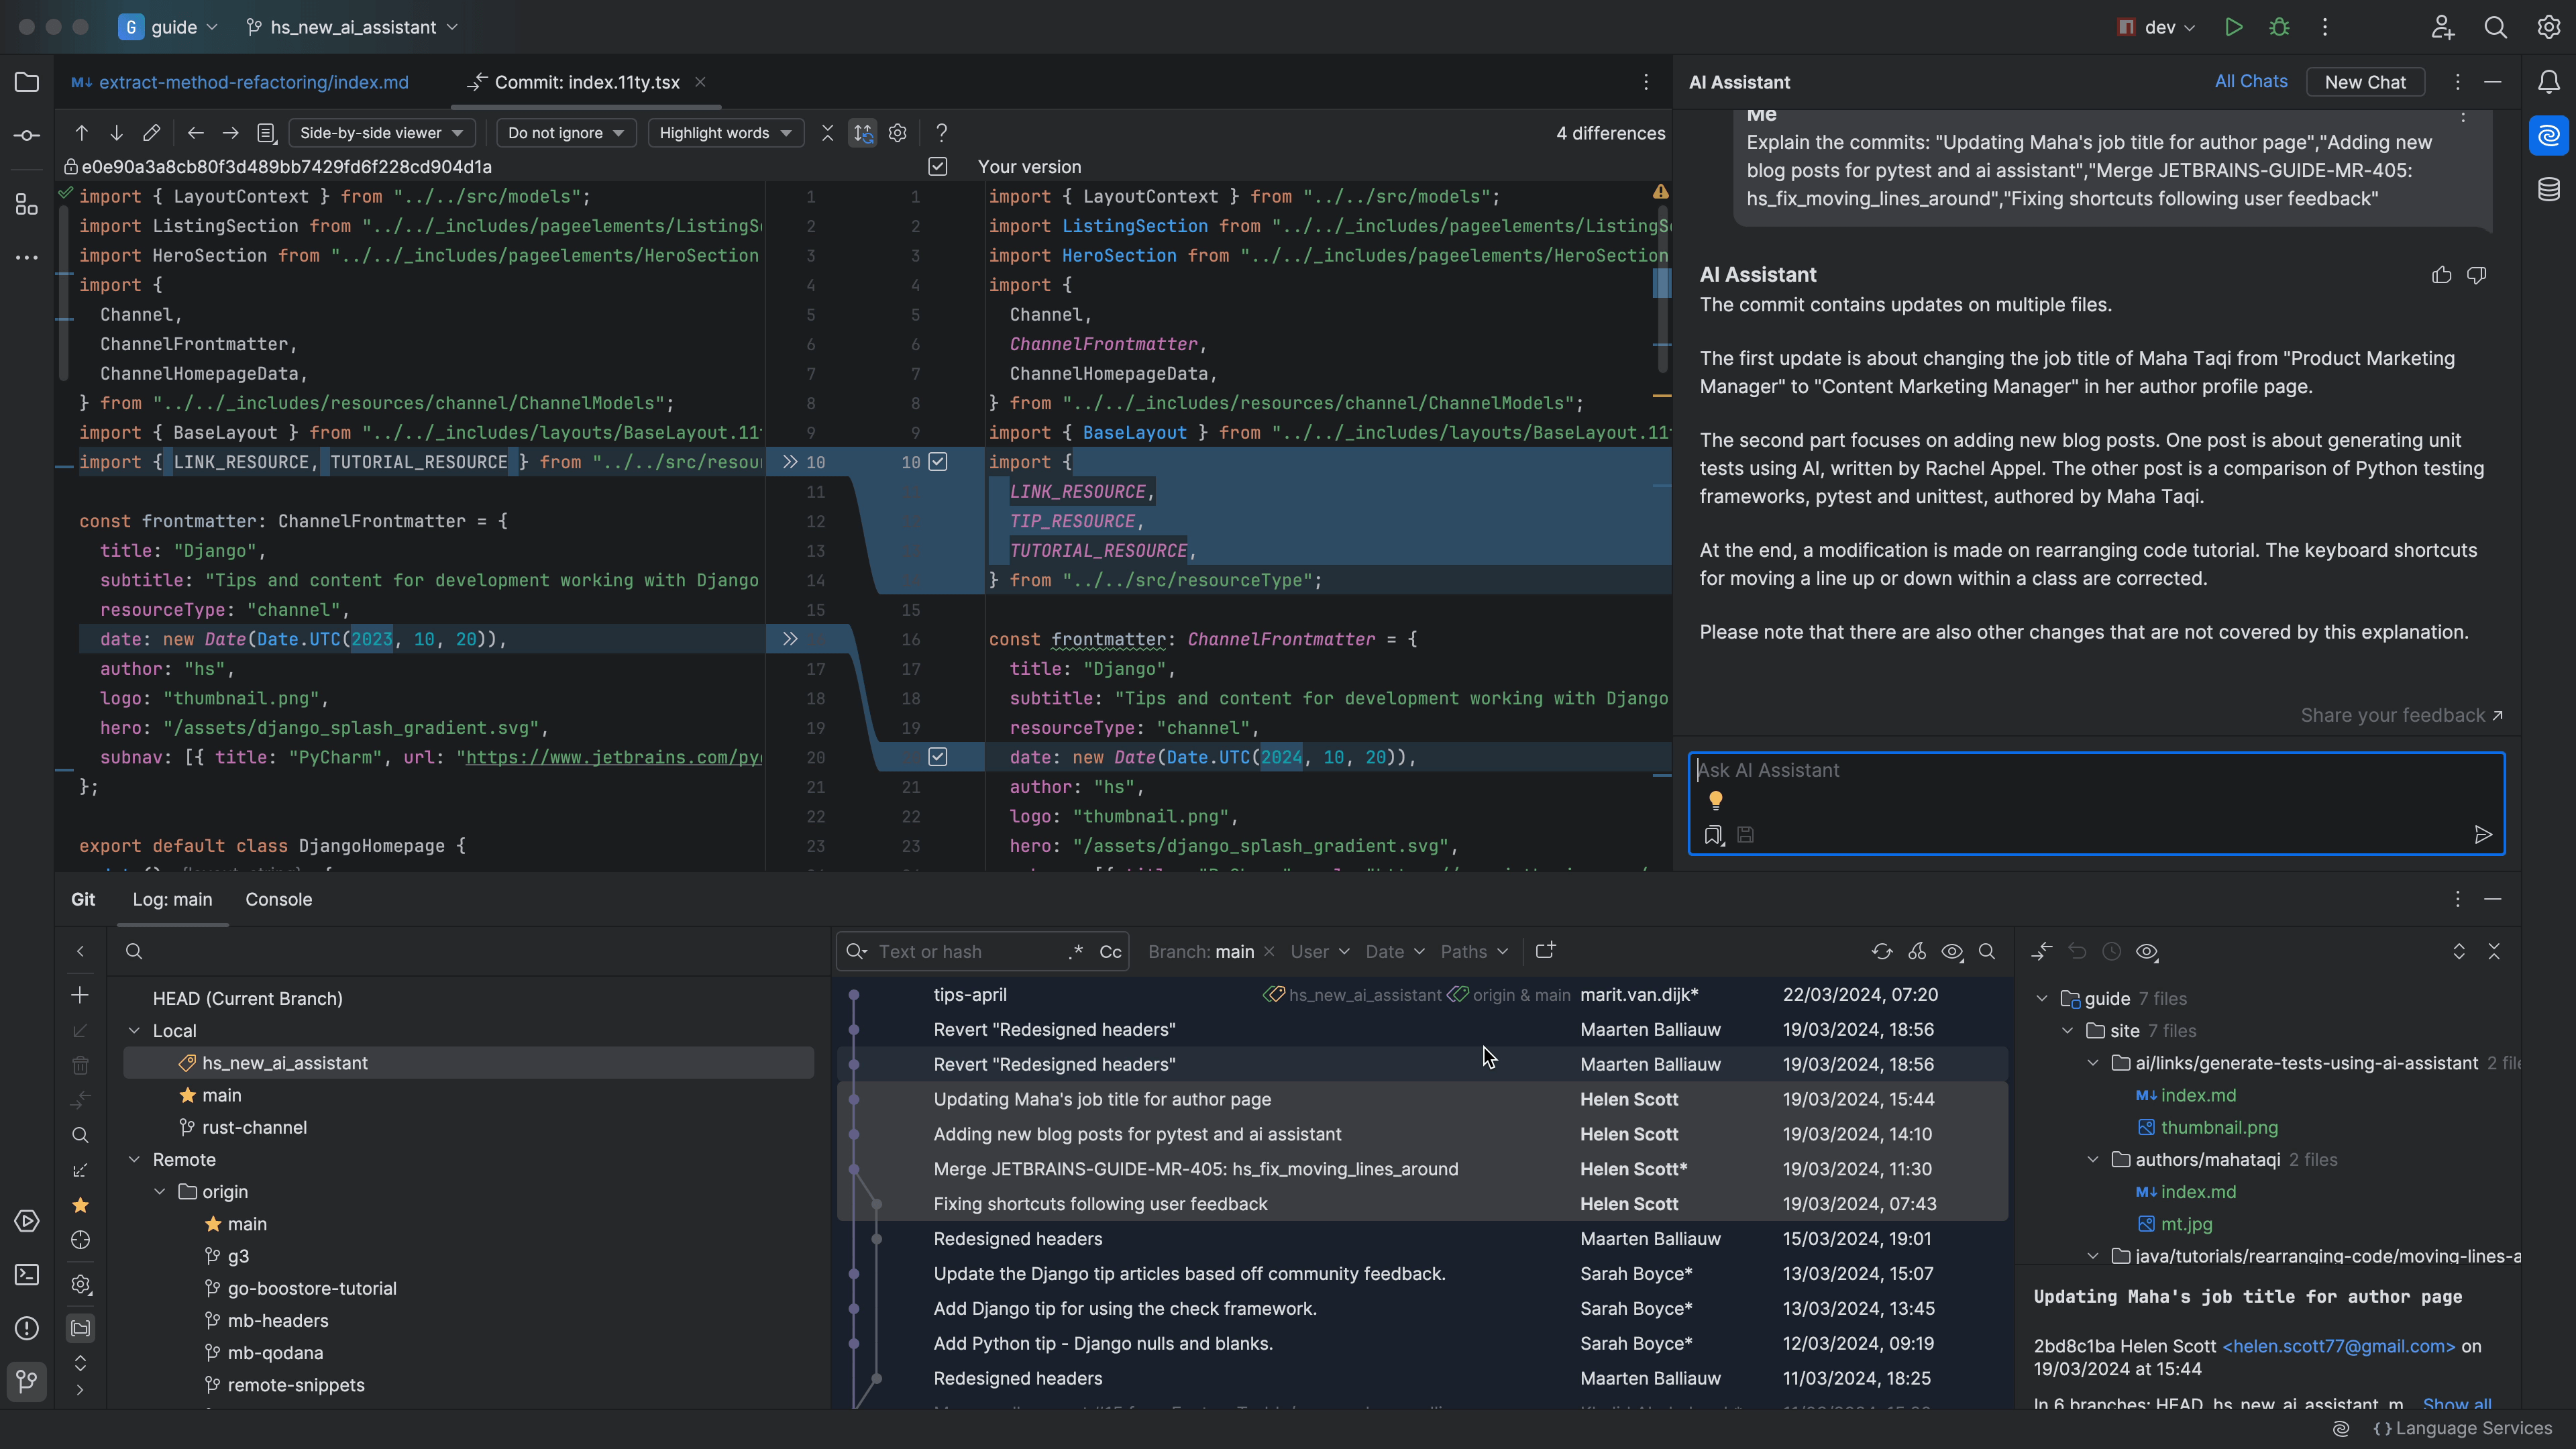This screenshot has width=2576, height=1449.
Task: Open the Side-by-side viewer dropdown
Action: pos(381,132)
